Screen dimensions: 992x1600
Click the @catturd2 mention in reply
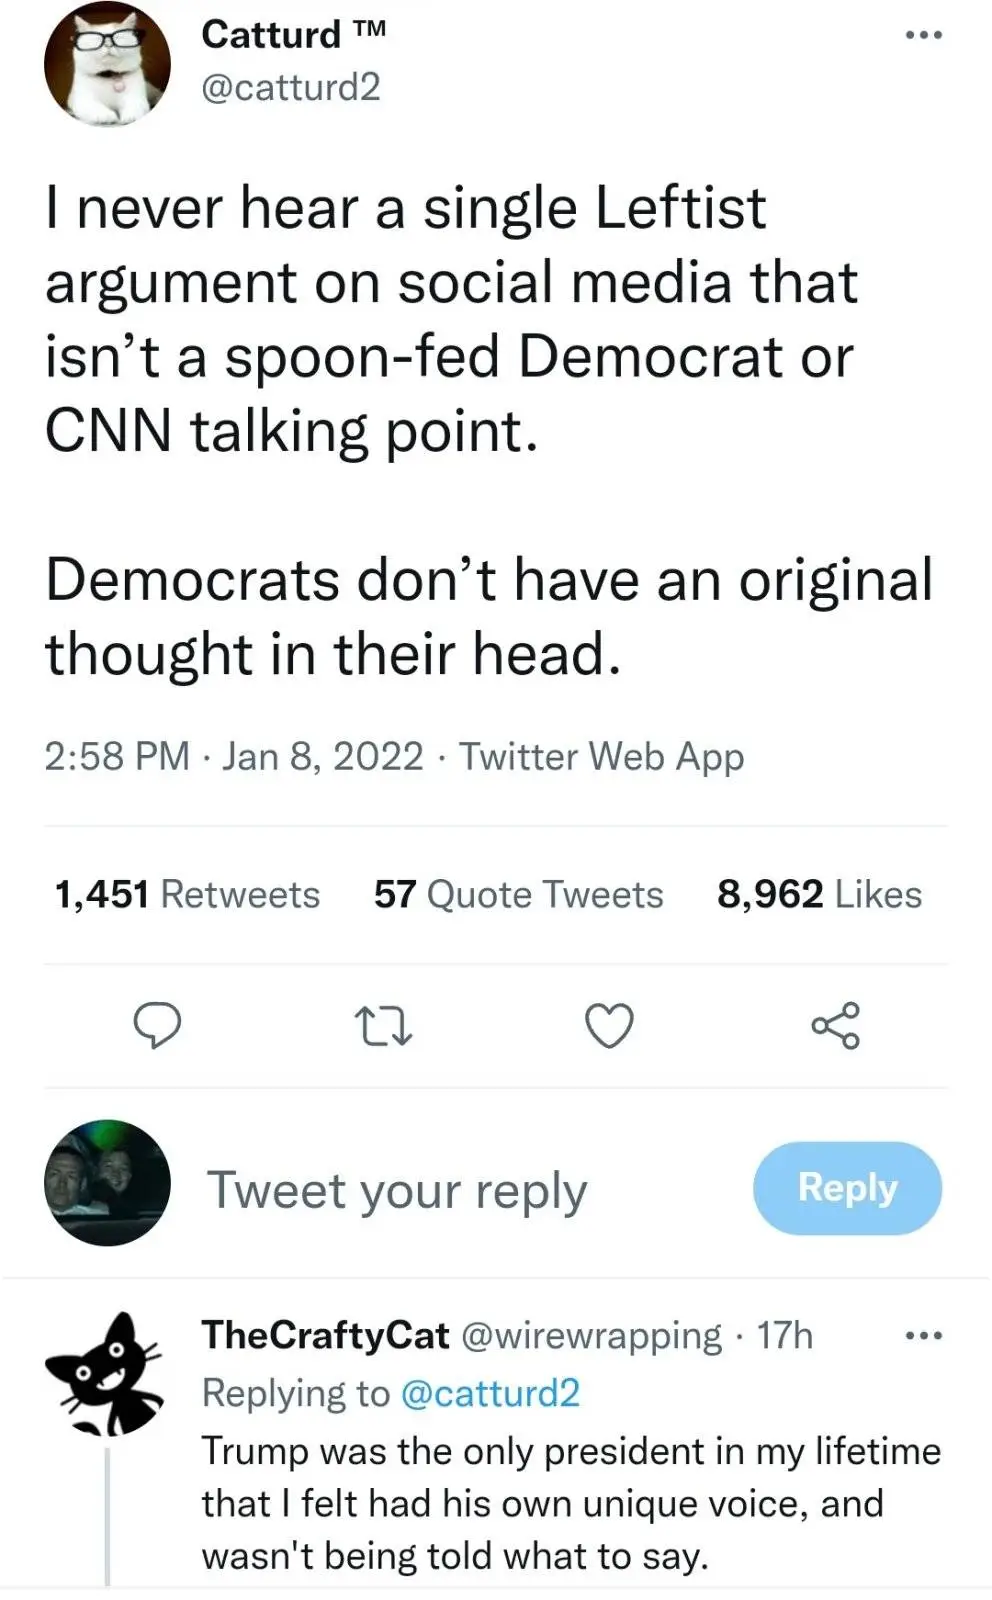(490, 1393)
